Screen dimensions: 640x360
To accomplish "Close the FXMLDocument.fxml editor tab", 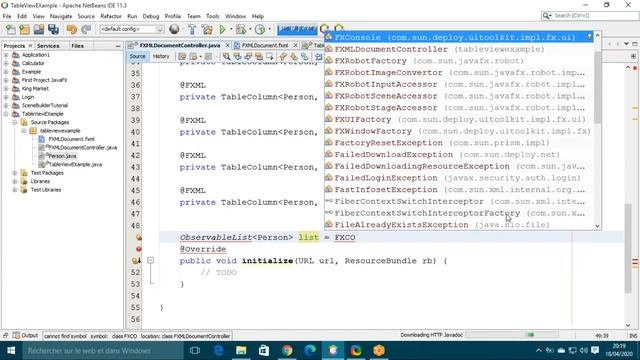I will coord(296,45).
